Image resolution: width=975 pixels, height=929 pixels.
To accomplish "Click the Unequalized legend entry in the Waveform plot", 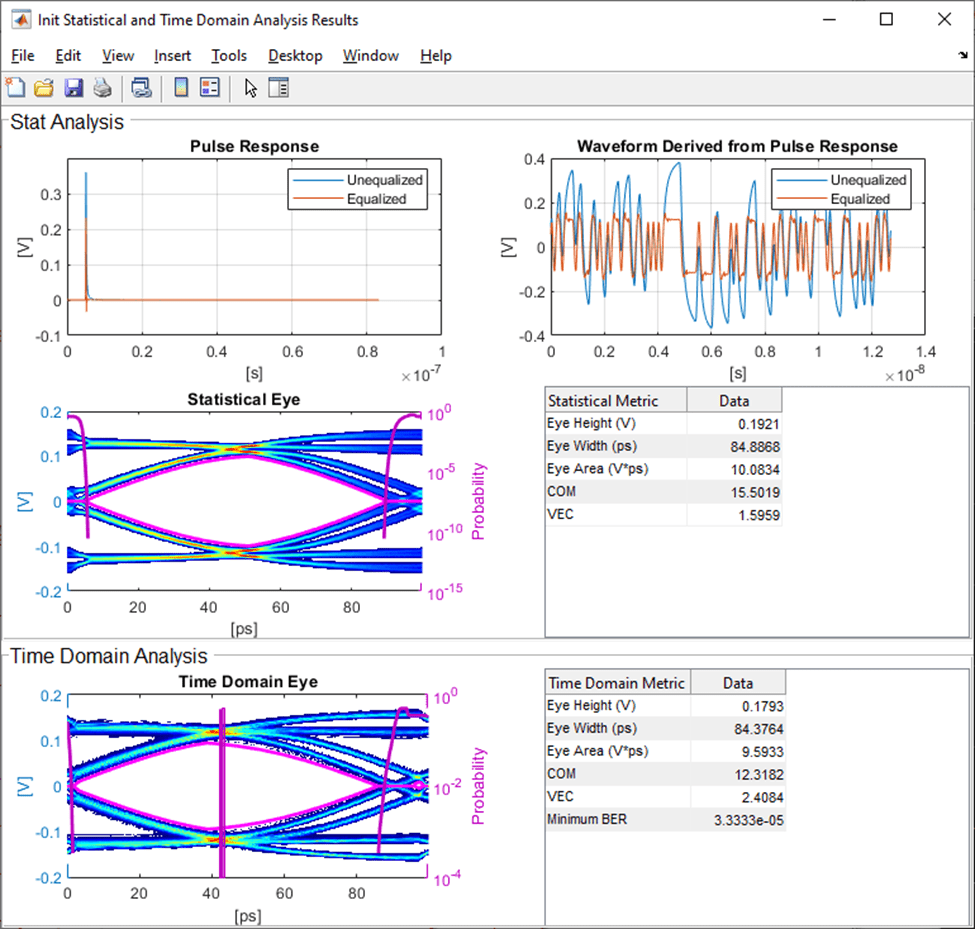I will (x=867, y=180).
